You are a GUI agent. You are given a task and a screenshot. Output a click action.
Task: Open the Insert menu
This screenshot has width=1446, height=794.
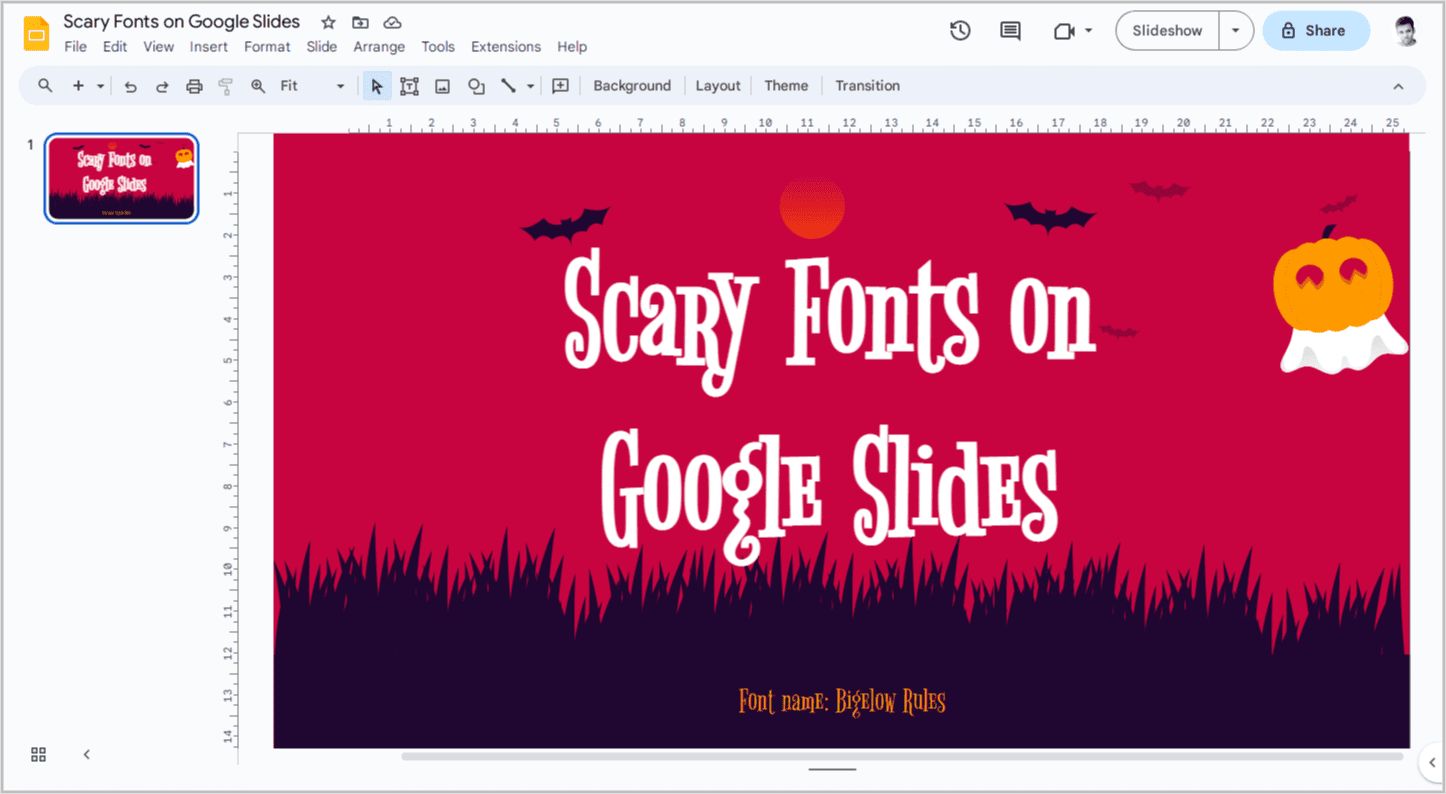[209, 47]
